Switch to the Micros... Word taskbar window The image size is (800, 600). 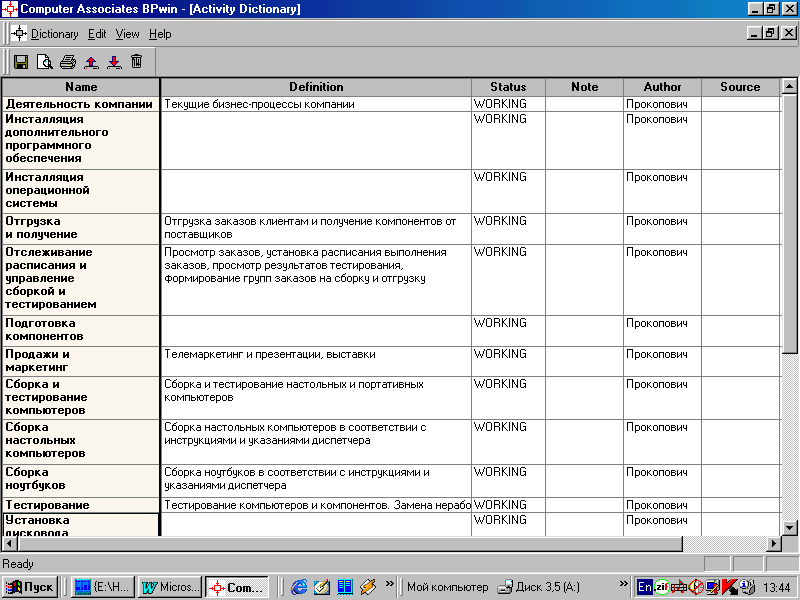point(169,587)
